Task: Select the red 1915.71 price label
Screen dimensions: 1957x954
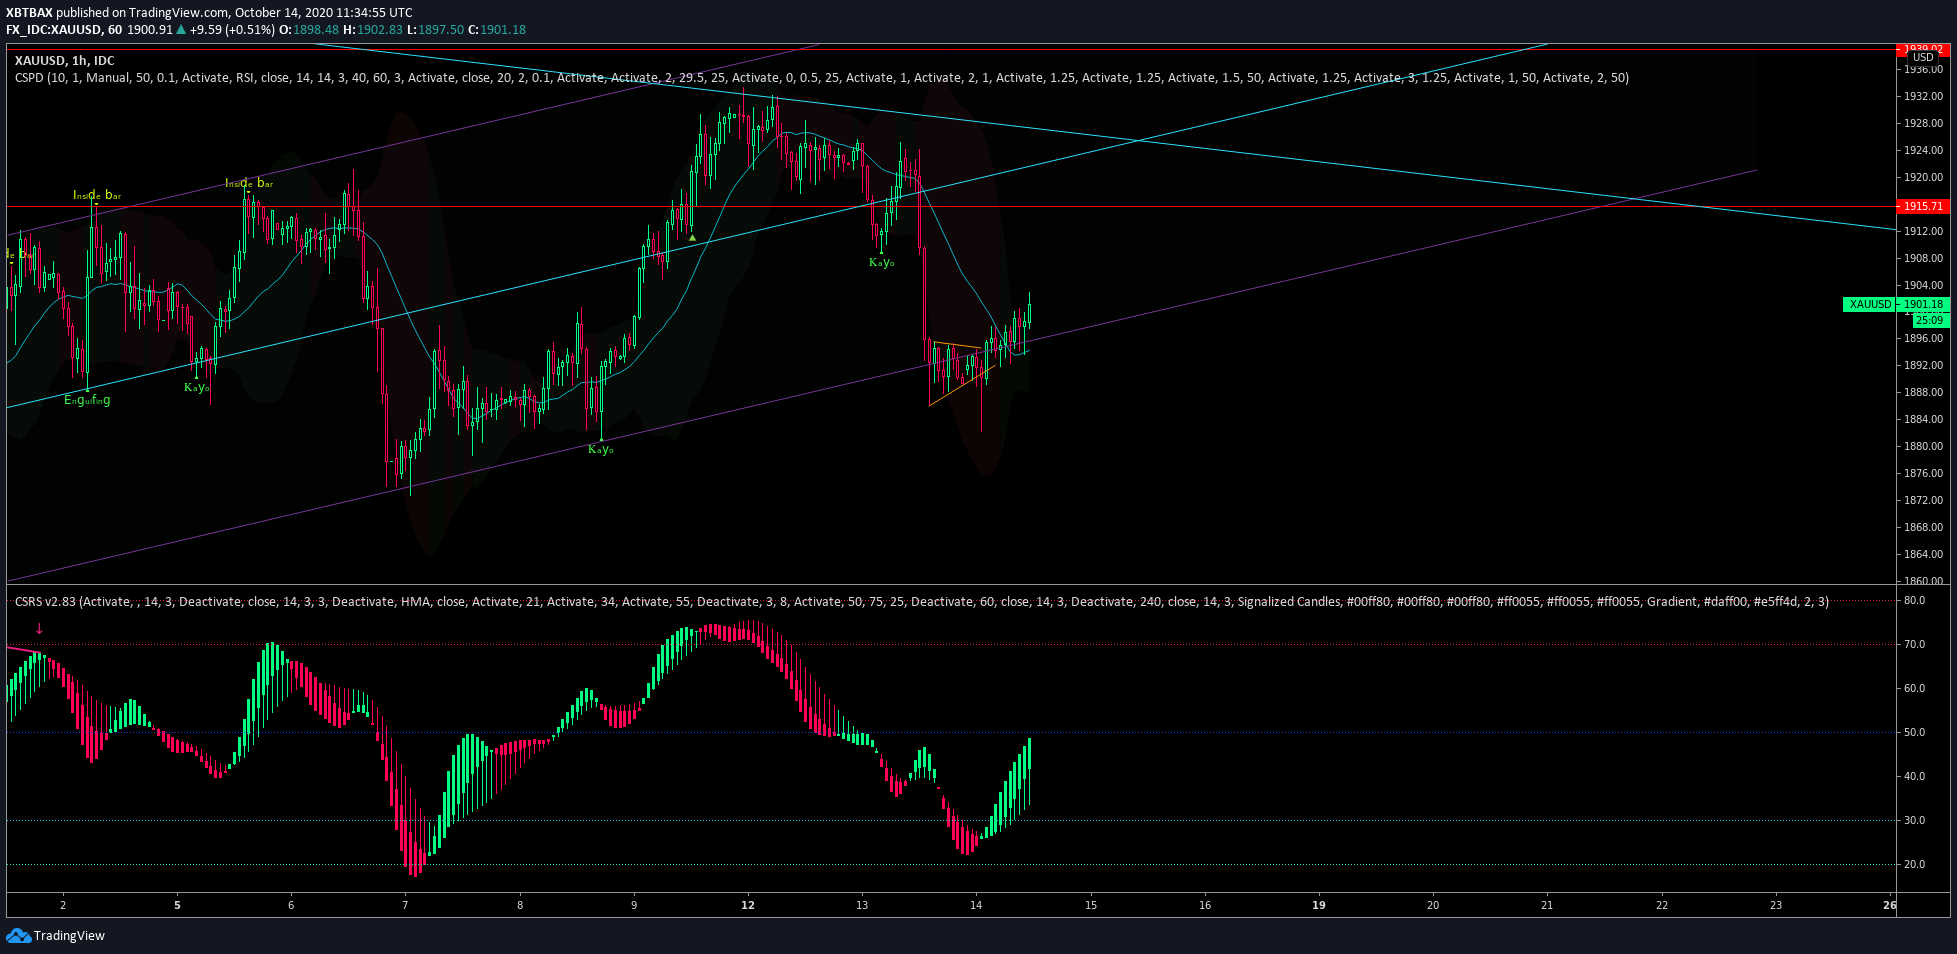Action: 1922,206
